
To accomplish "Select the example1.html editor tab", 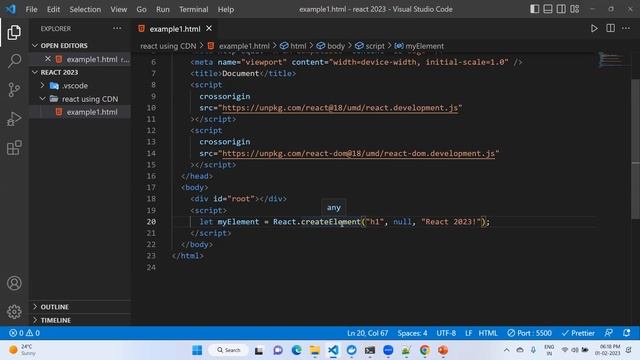I will tap(175, 29).
